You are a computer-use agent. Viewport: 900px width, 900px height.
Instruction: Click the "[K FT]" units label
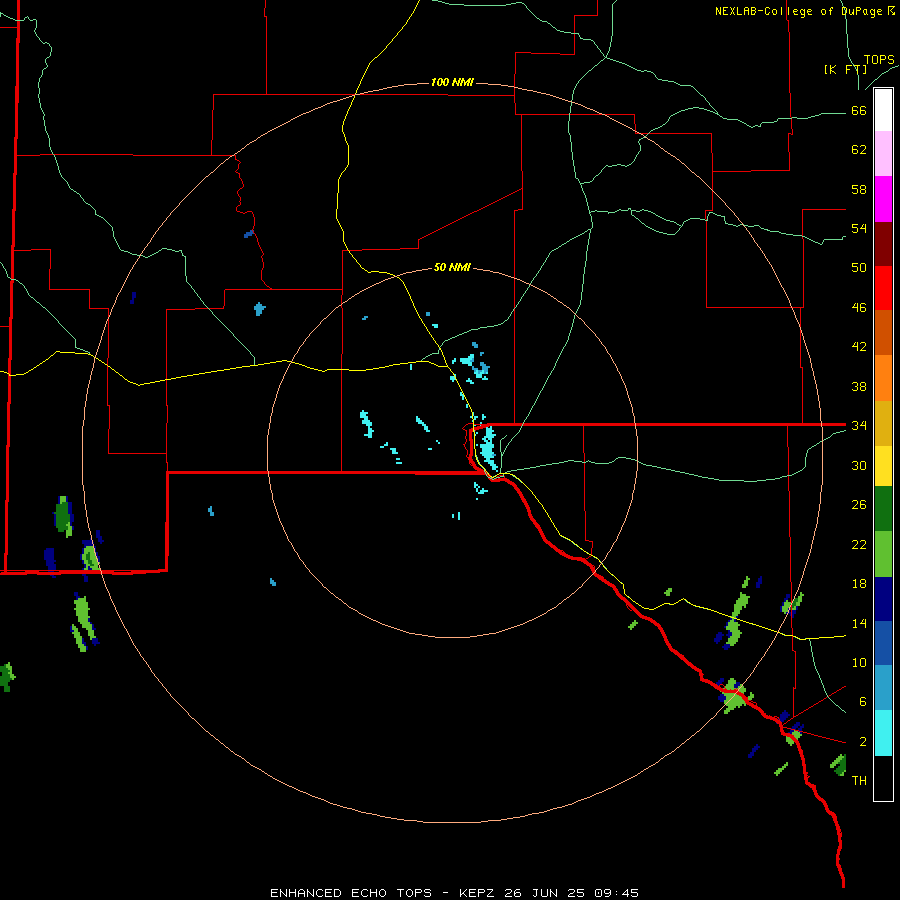[x=845, y=69]
